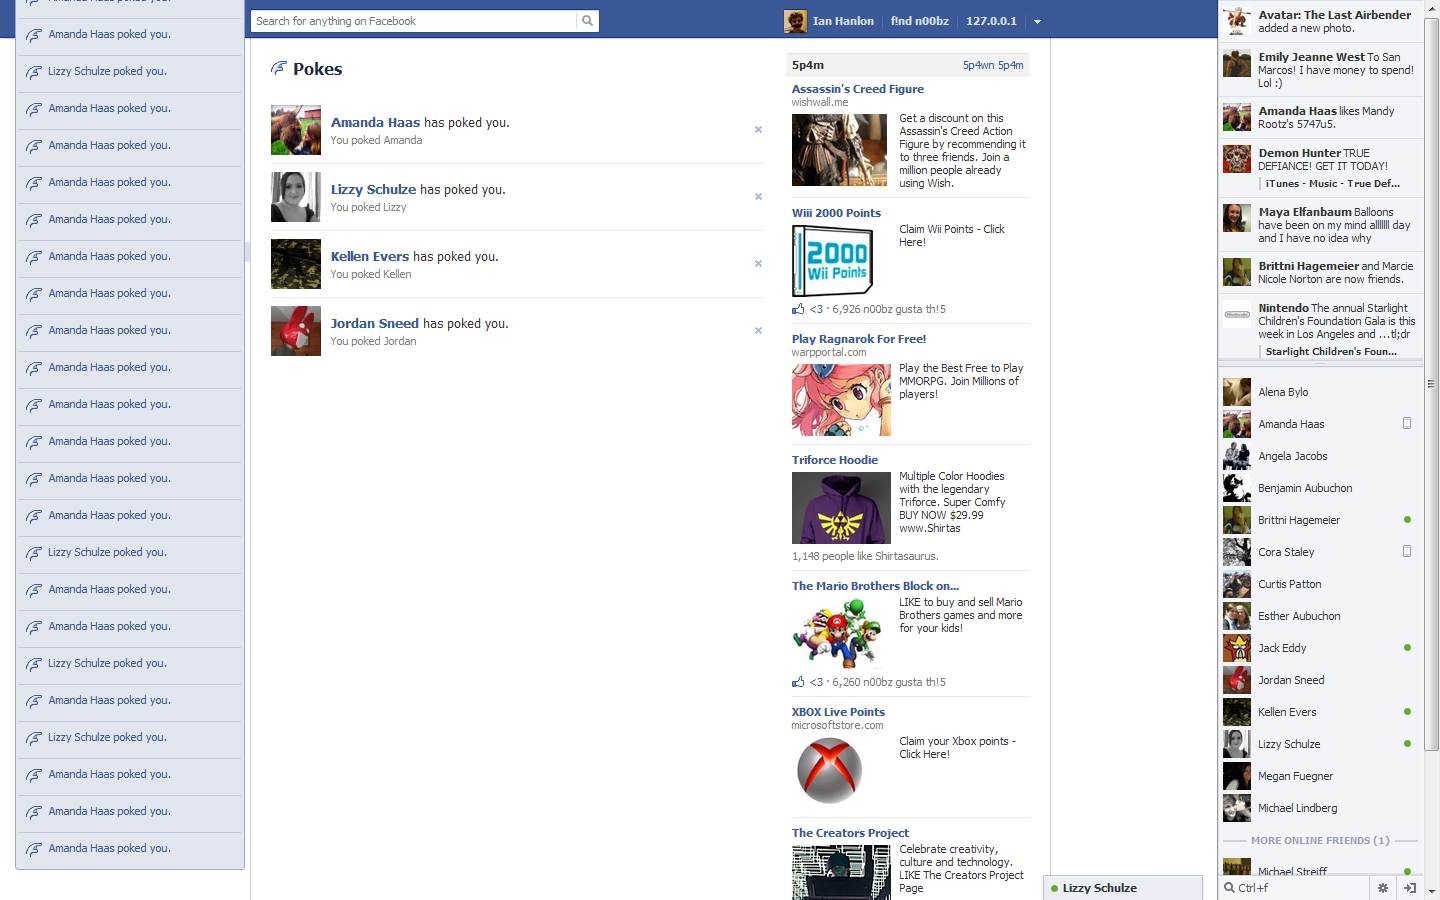
Task: Click the poke icon beside the Pokes heading
Action: 279,68
